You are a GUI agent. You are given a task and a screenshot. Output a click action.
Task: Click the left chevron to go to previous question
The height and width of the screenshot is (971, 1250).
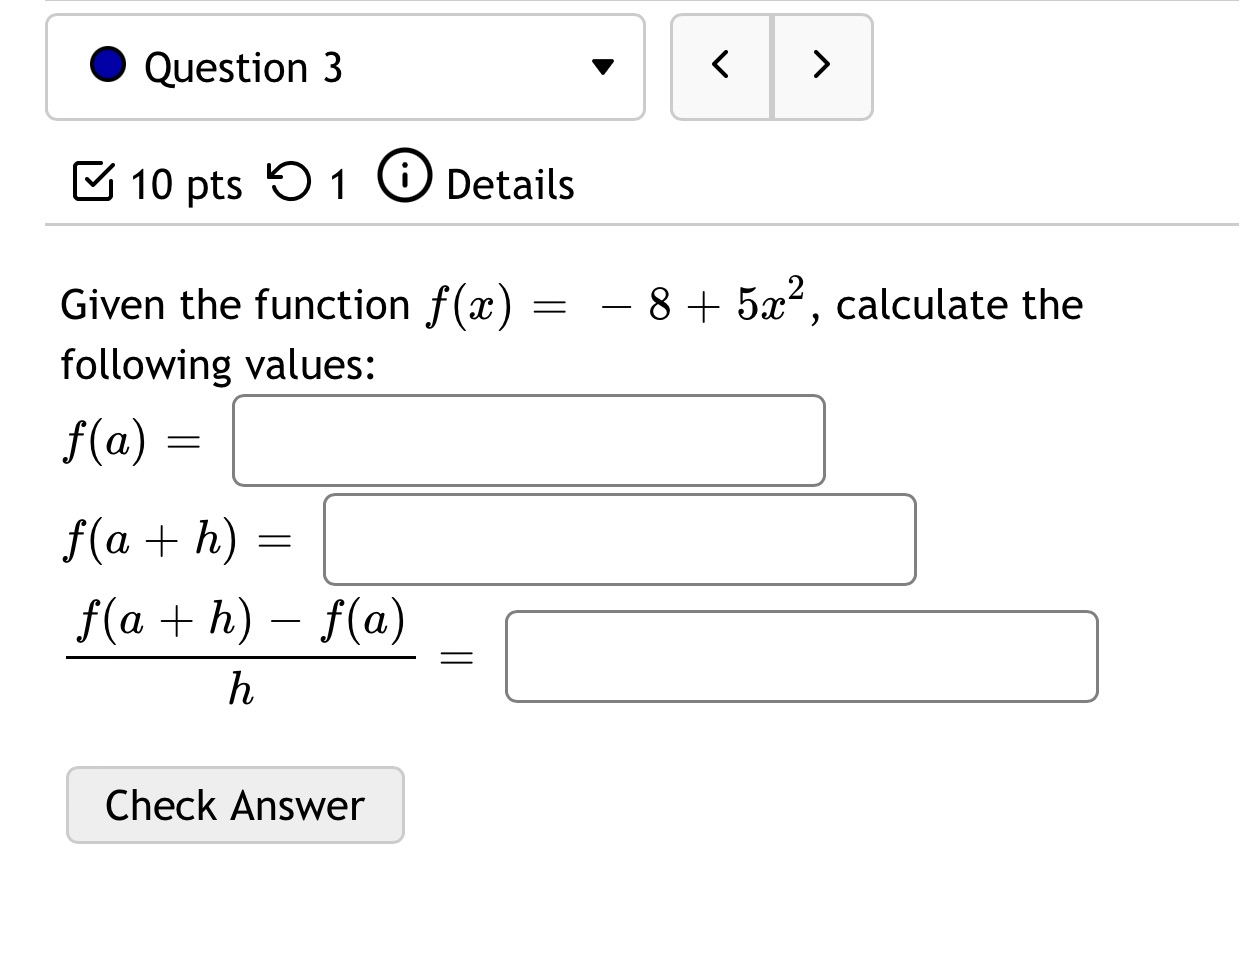(x=721, y=65)
